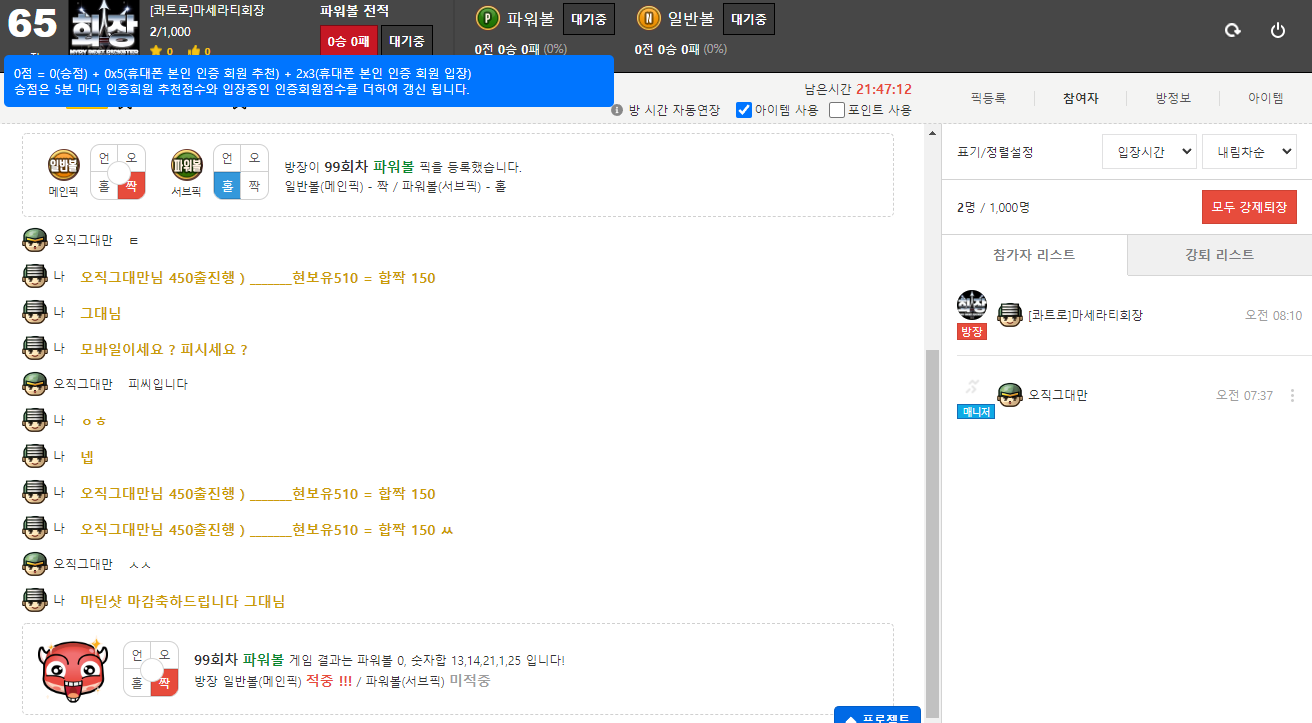This screenshot has width=1312, height=723.
Task: Click the yellow star icon under room title
Action: (x=156, y=51)
